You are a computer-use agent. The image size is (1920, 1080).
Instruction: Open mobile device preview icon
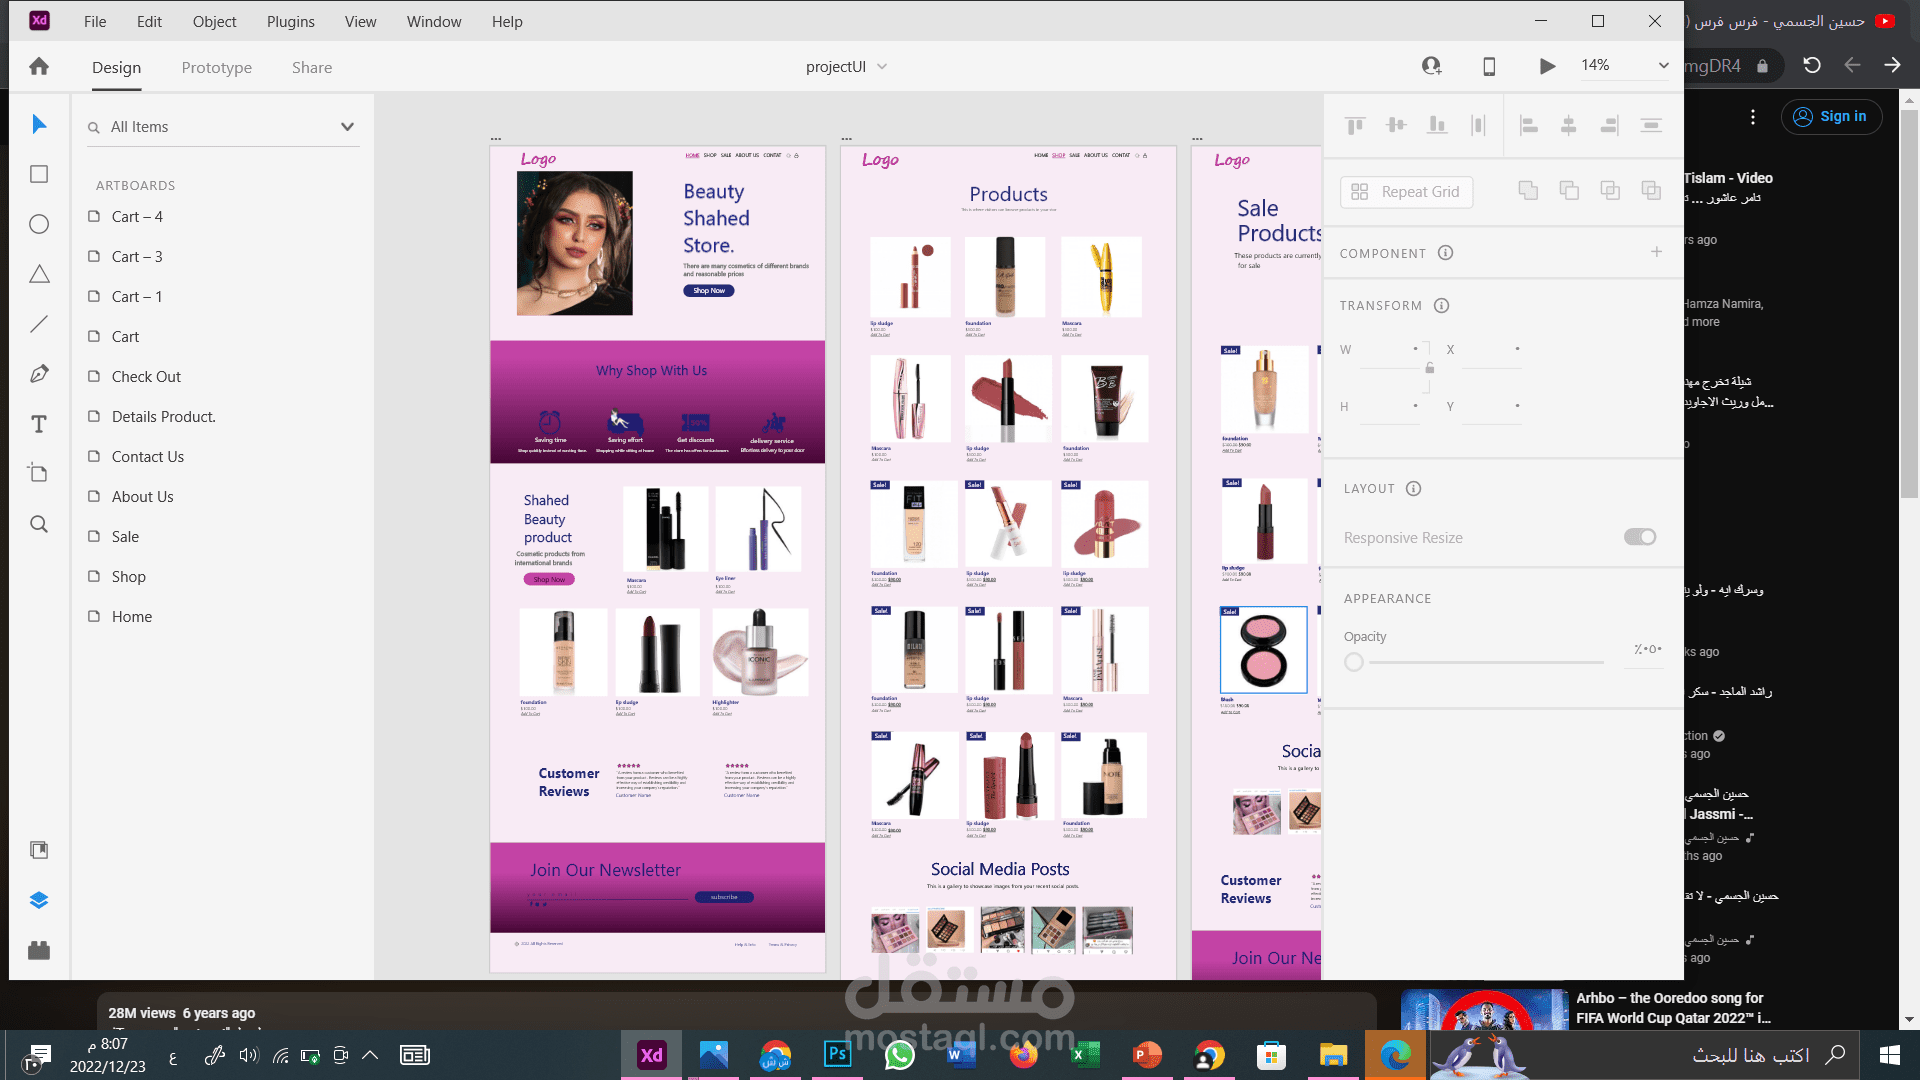click(1489, 66)
